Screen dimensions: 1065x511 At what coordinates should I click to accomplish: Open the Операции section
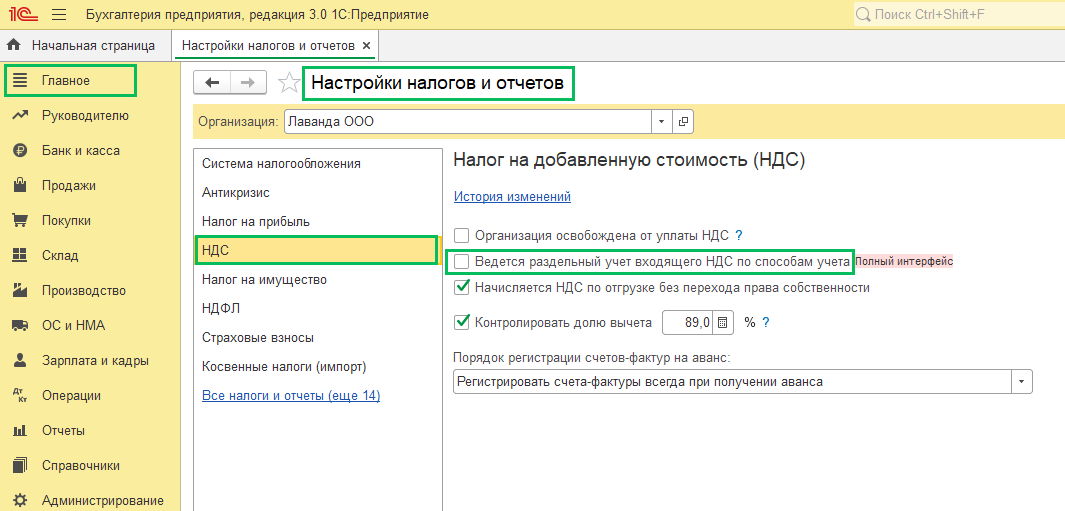(x=90, y=395)
